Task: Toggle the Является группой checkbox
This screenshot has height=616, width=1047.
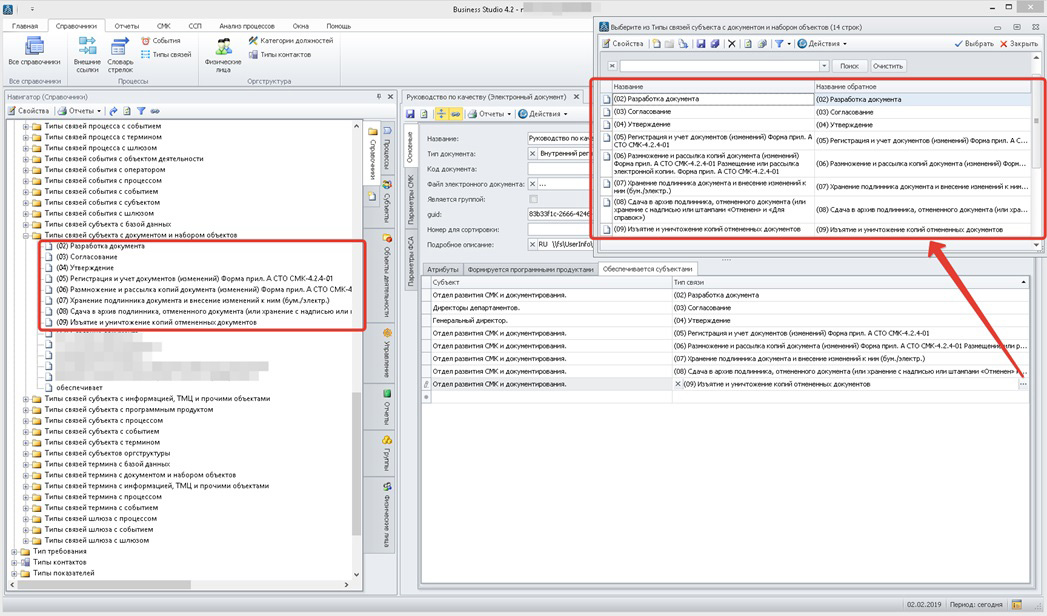Action: click(533, 199)
